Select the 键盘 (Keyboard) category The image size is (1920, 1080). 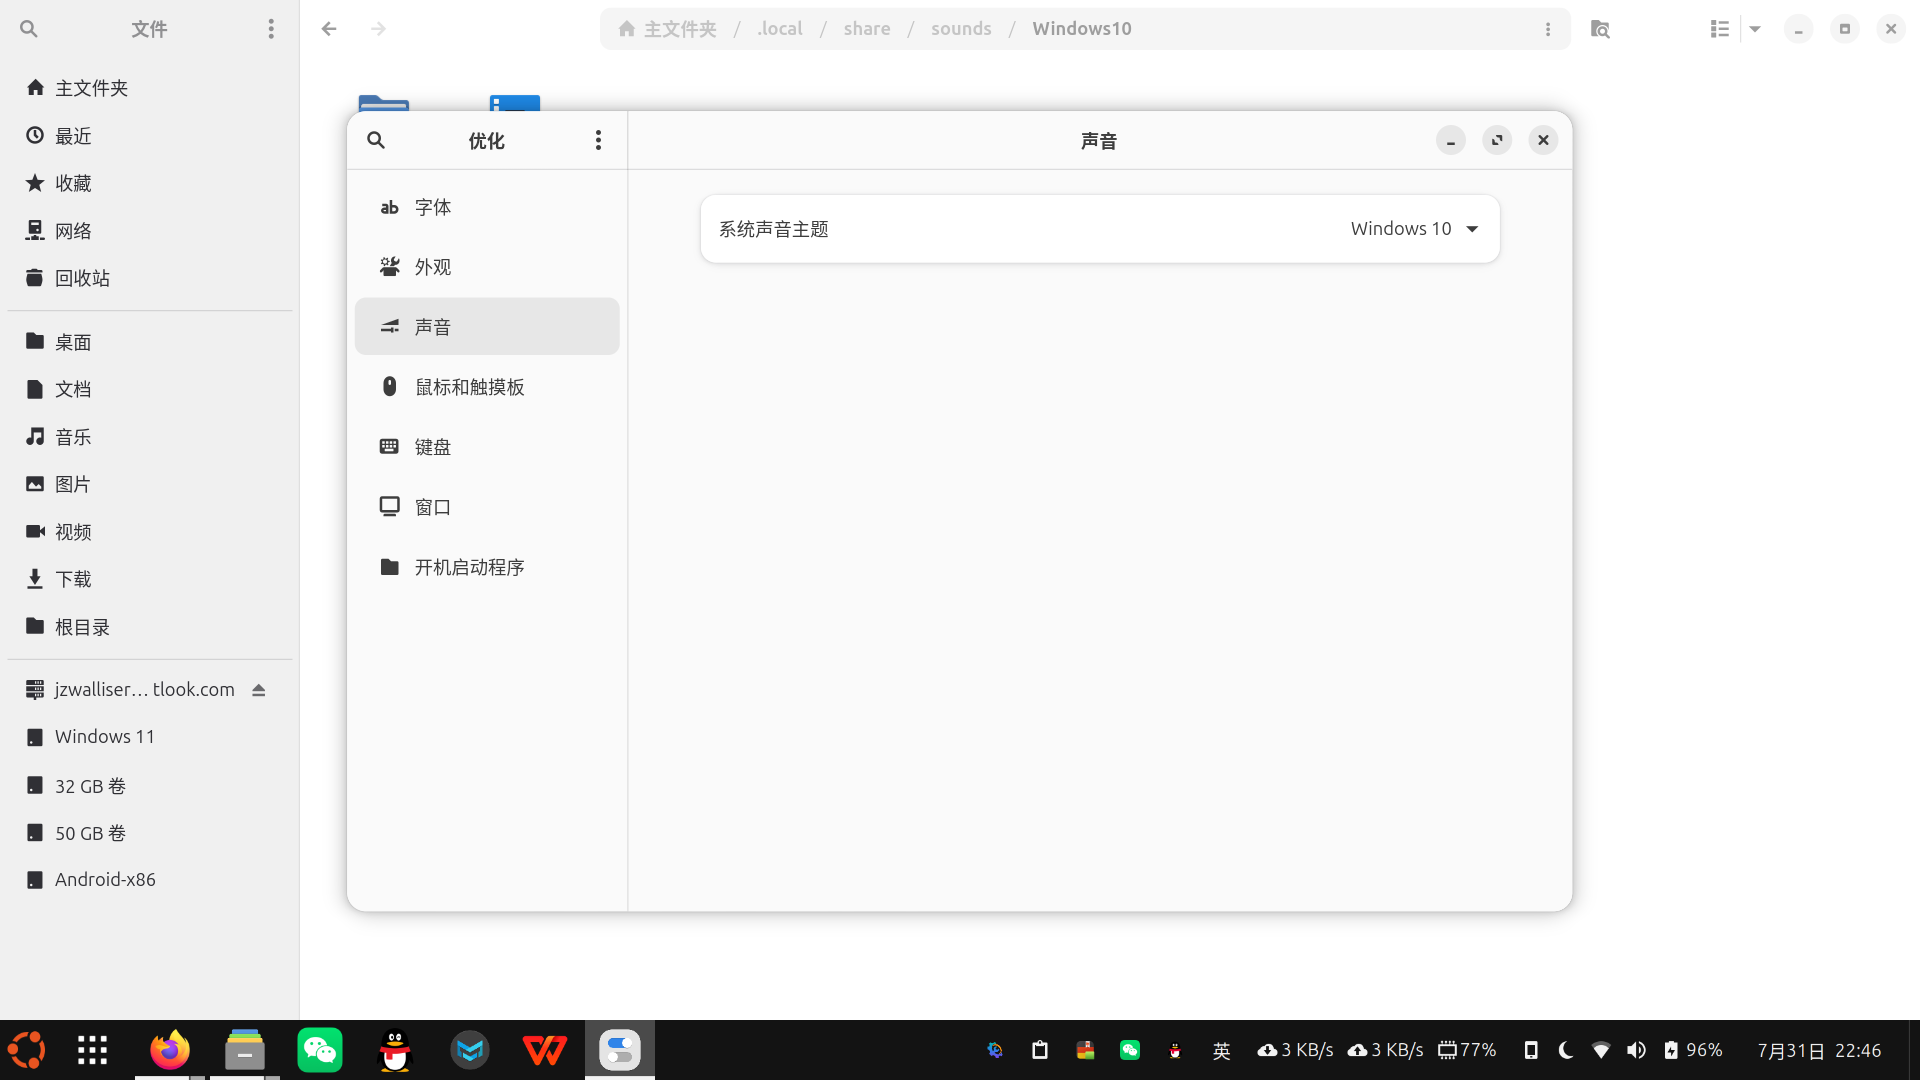tap(487, 447)
